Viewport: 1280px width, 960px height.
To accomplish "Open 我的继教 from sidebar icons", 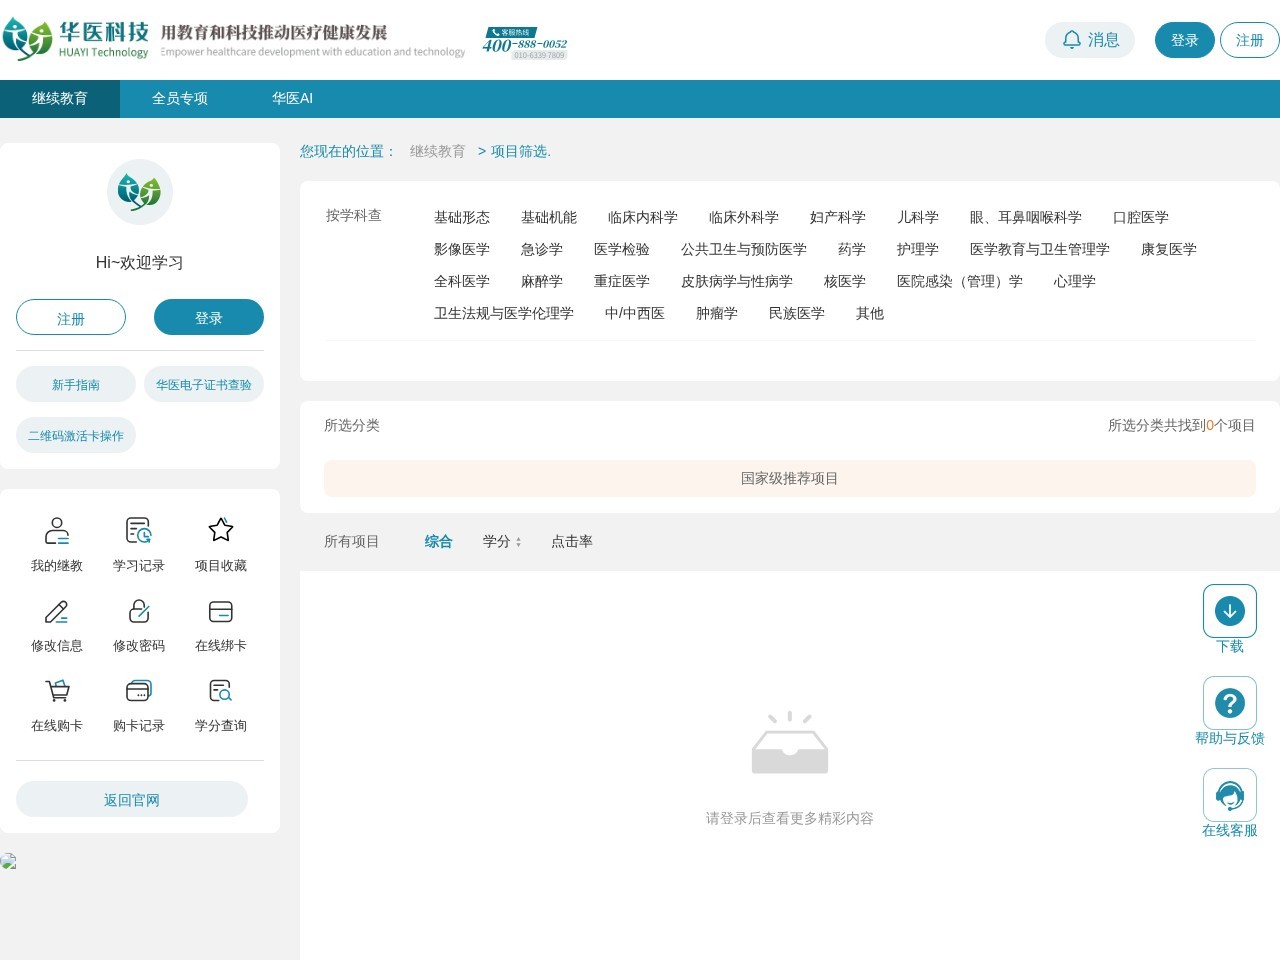I will pyautogui.click(x=57, y=543).
